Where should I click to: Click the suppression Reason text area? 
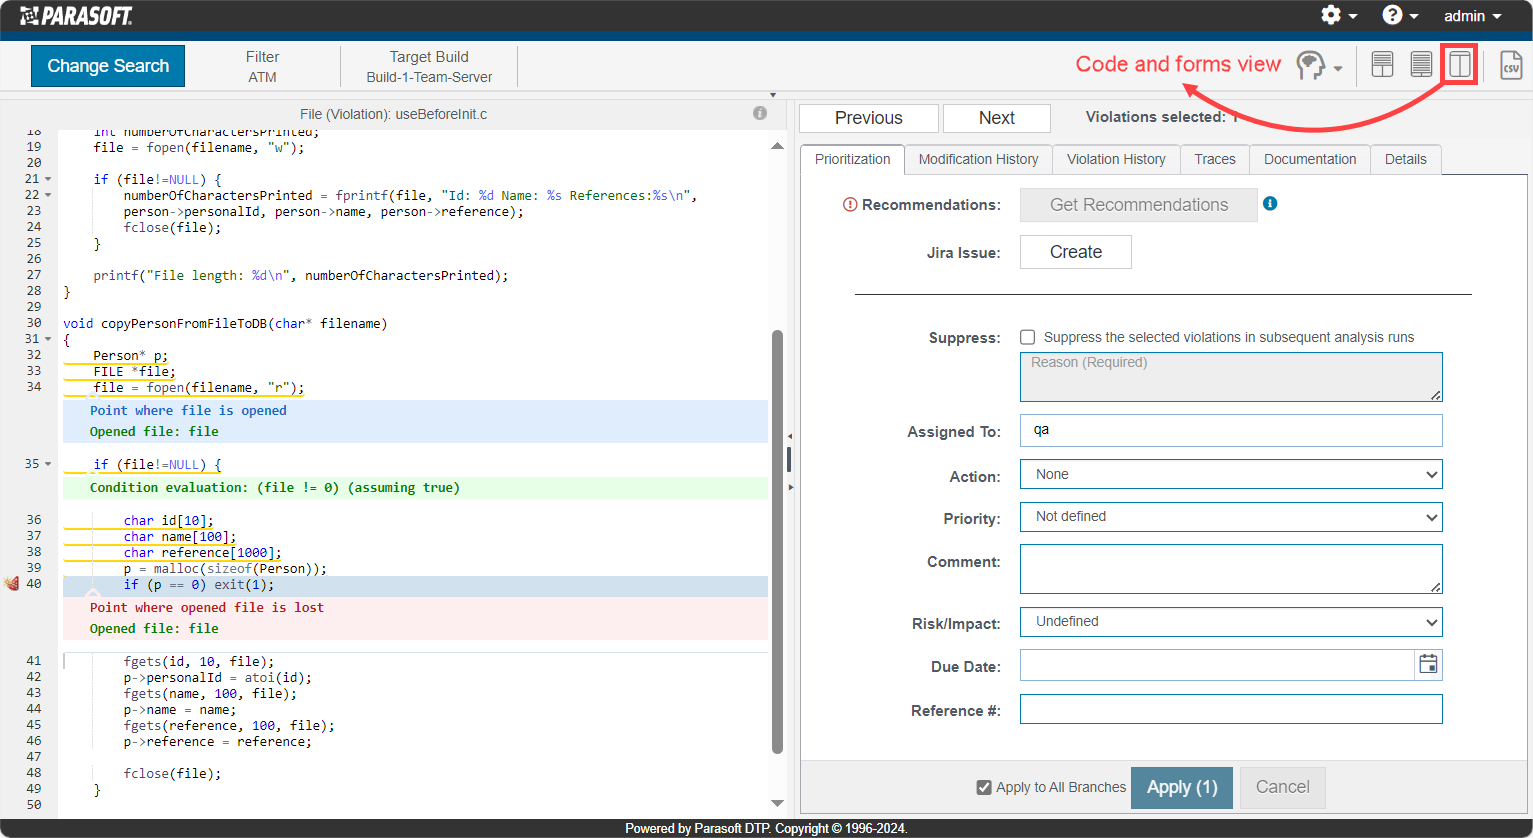[x=1231, y=376]
